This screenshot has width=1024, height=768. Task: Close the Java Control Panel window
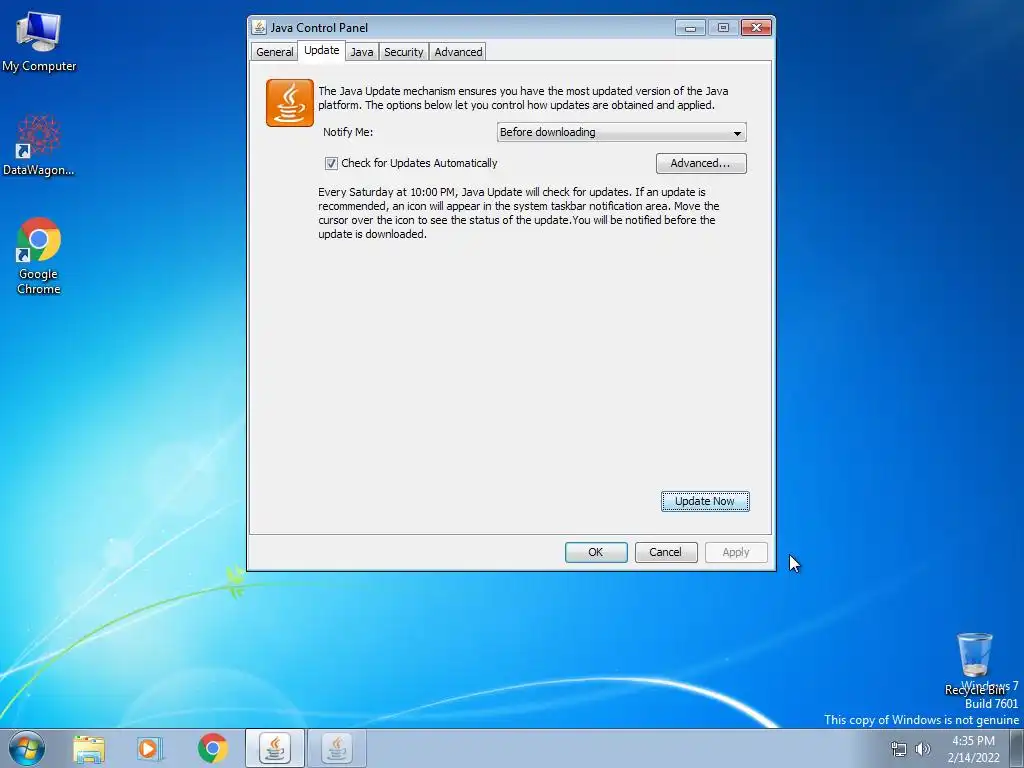[756, 27]
